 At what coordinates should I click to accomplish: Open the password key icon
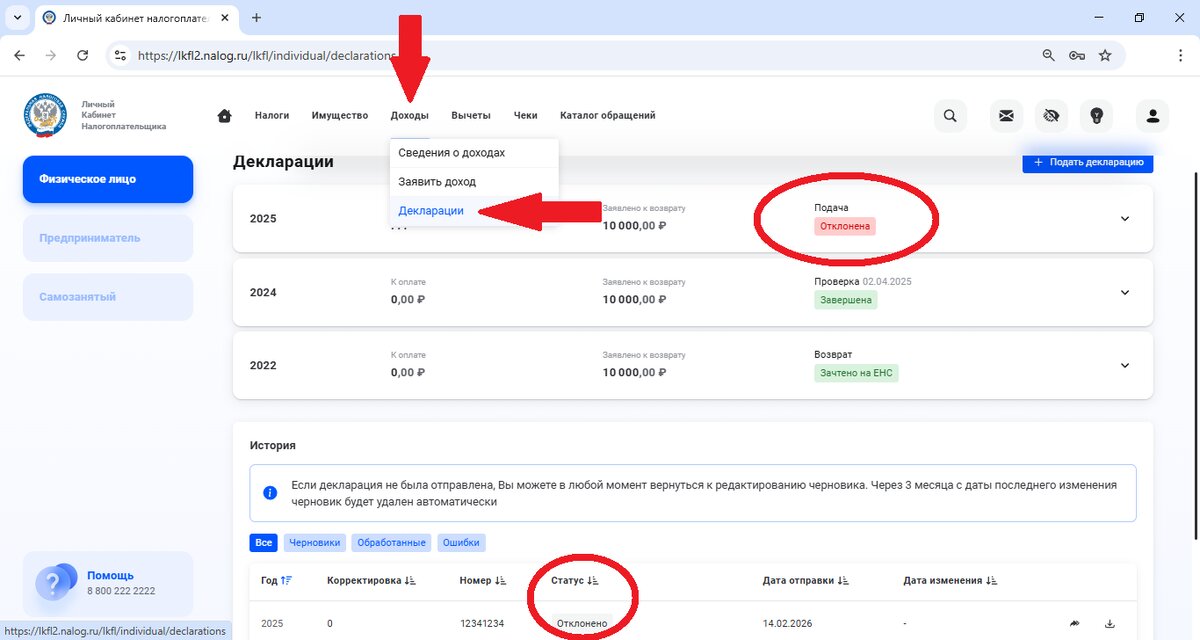[1077, 56]
